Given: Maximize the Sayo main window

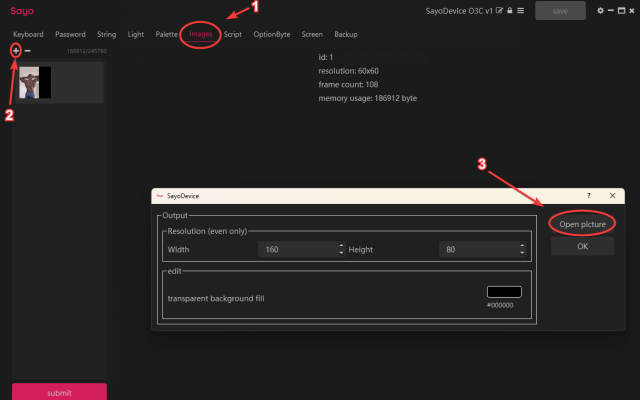Looking at the screenshot, I should pos(621,11).
